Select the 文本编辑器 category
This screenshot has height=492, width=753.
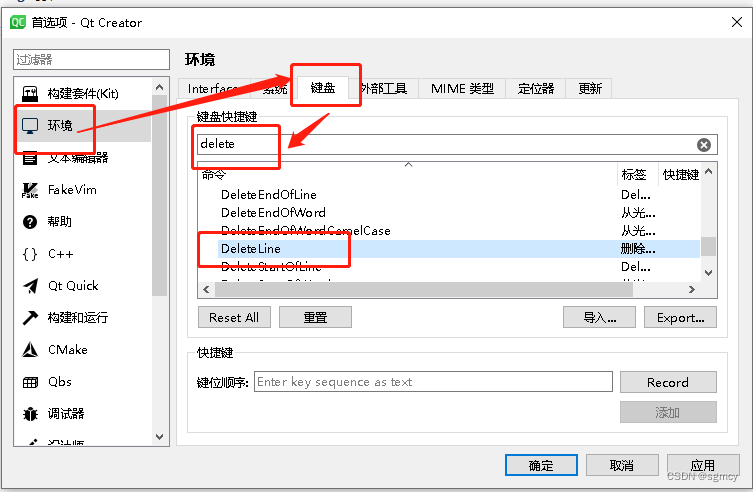83,158
